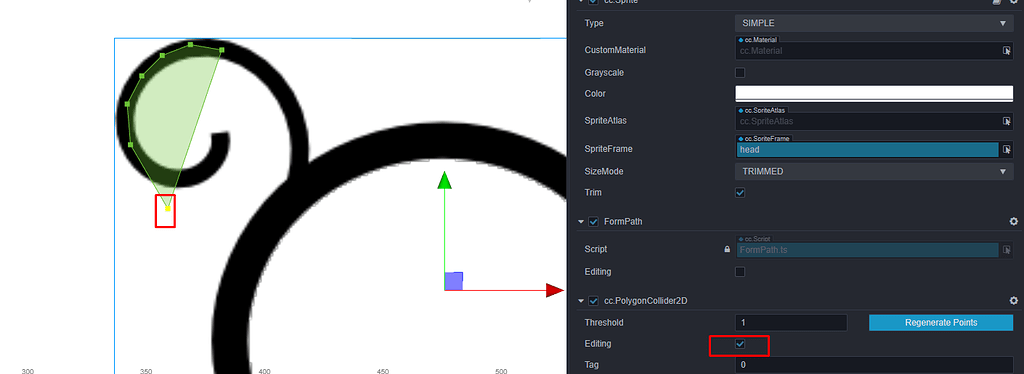The height and width of the screenshot is (374, 1024).
Task: Select the yellow polygon vertex point
Action: click(168, 209)
